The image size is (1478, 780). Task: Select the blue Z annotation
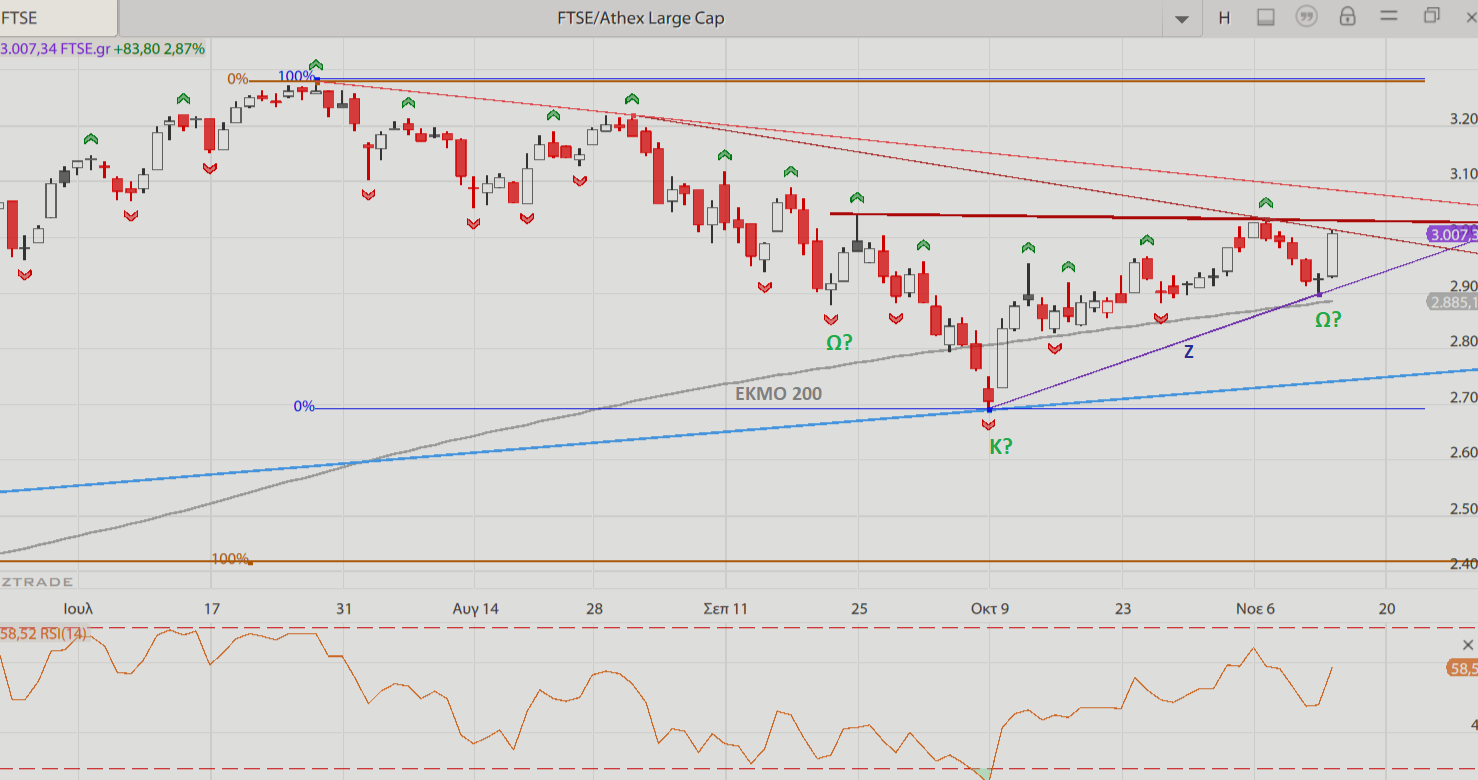[x=1189, y=351]
